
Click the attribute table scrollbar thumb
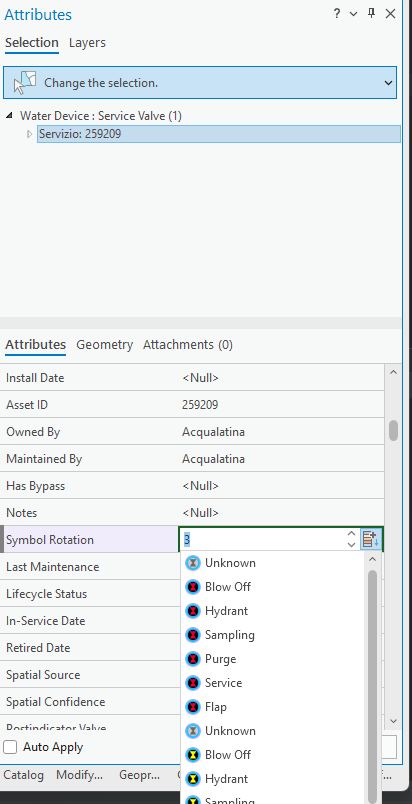click(x=393, y=431)
